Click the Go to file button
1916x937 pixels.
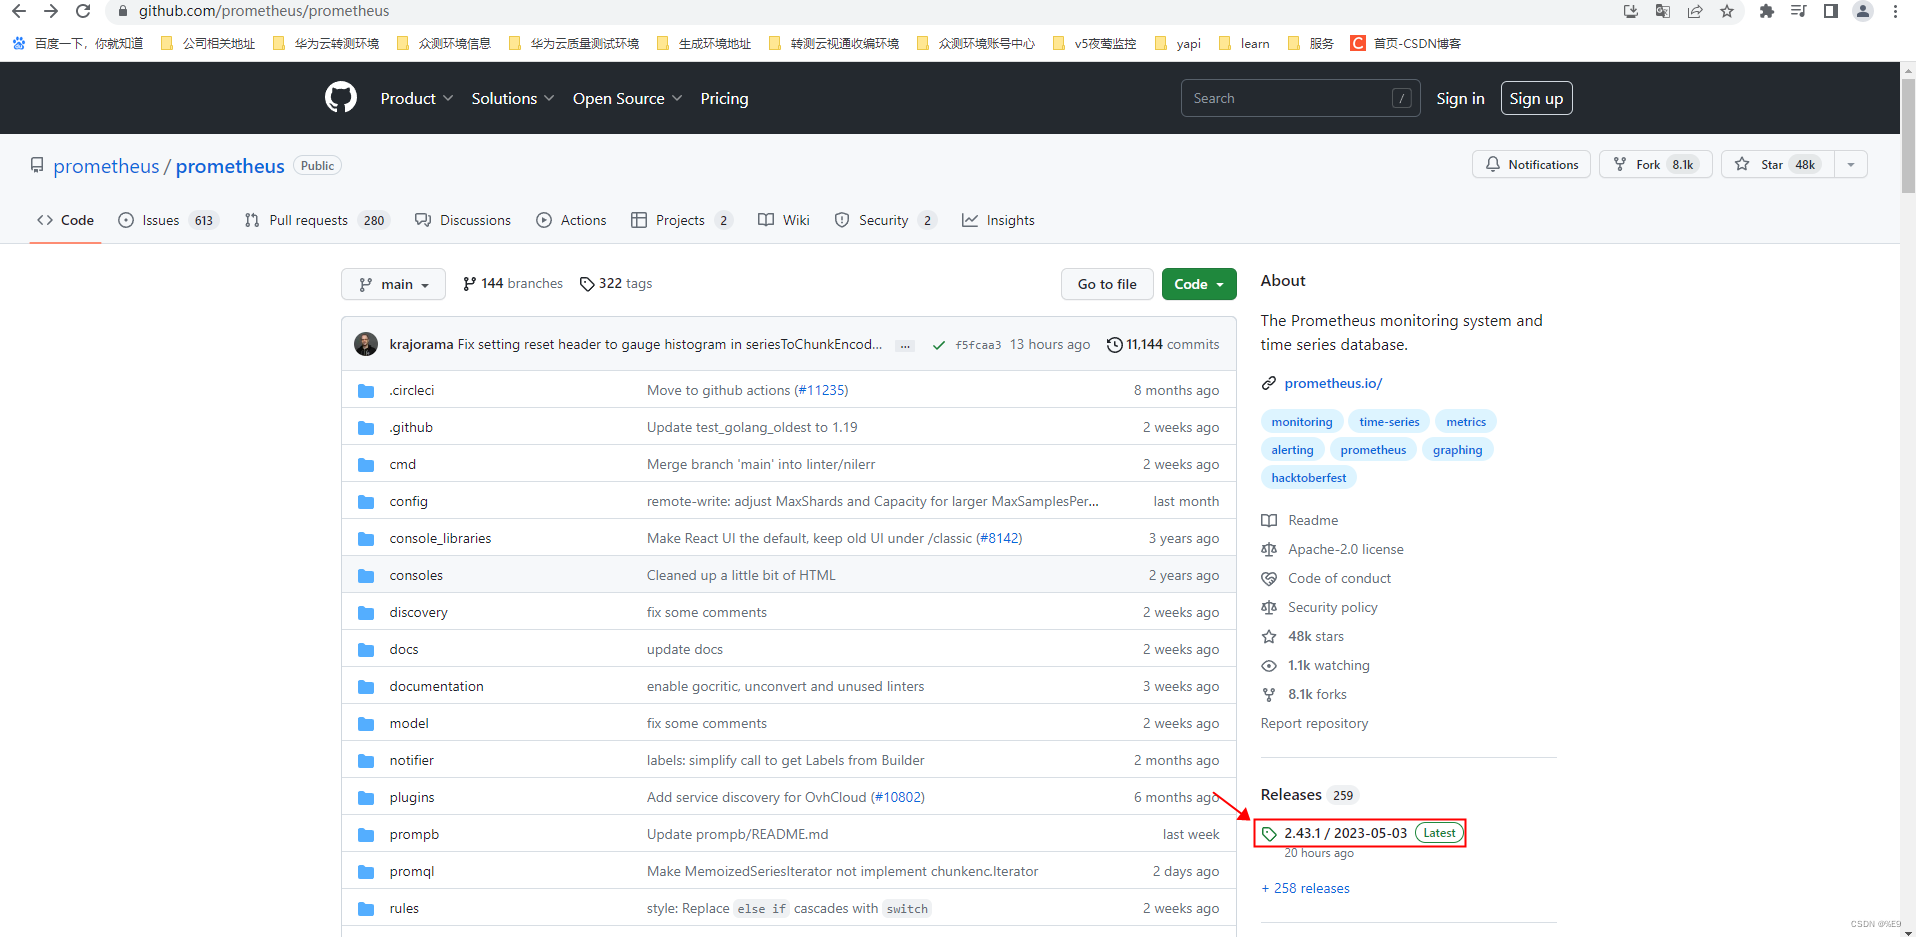pos(1107,284)
